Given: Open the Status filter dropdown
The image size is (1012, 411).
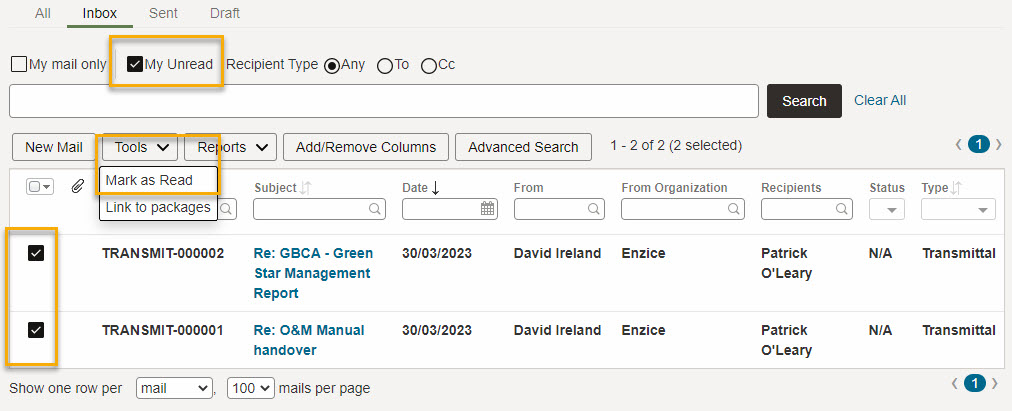Looking at the screenshot, I should pos(887,209).
